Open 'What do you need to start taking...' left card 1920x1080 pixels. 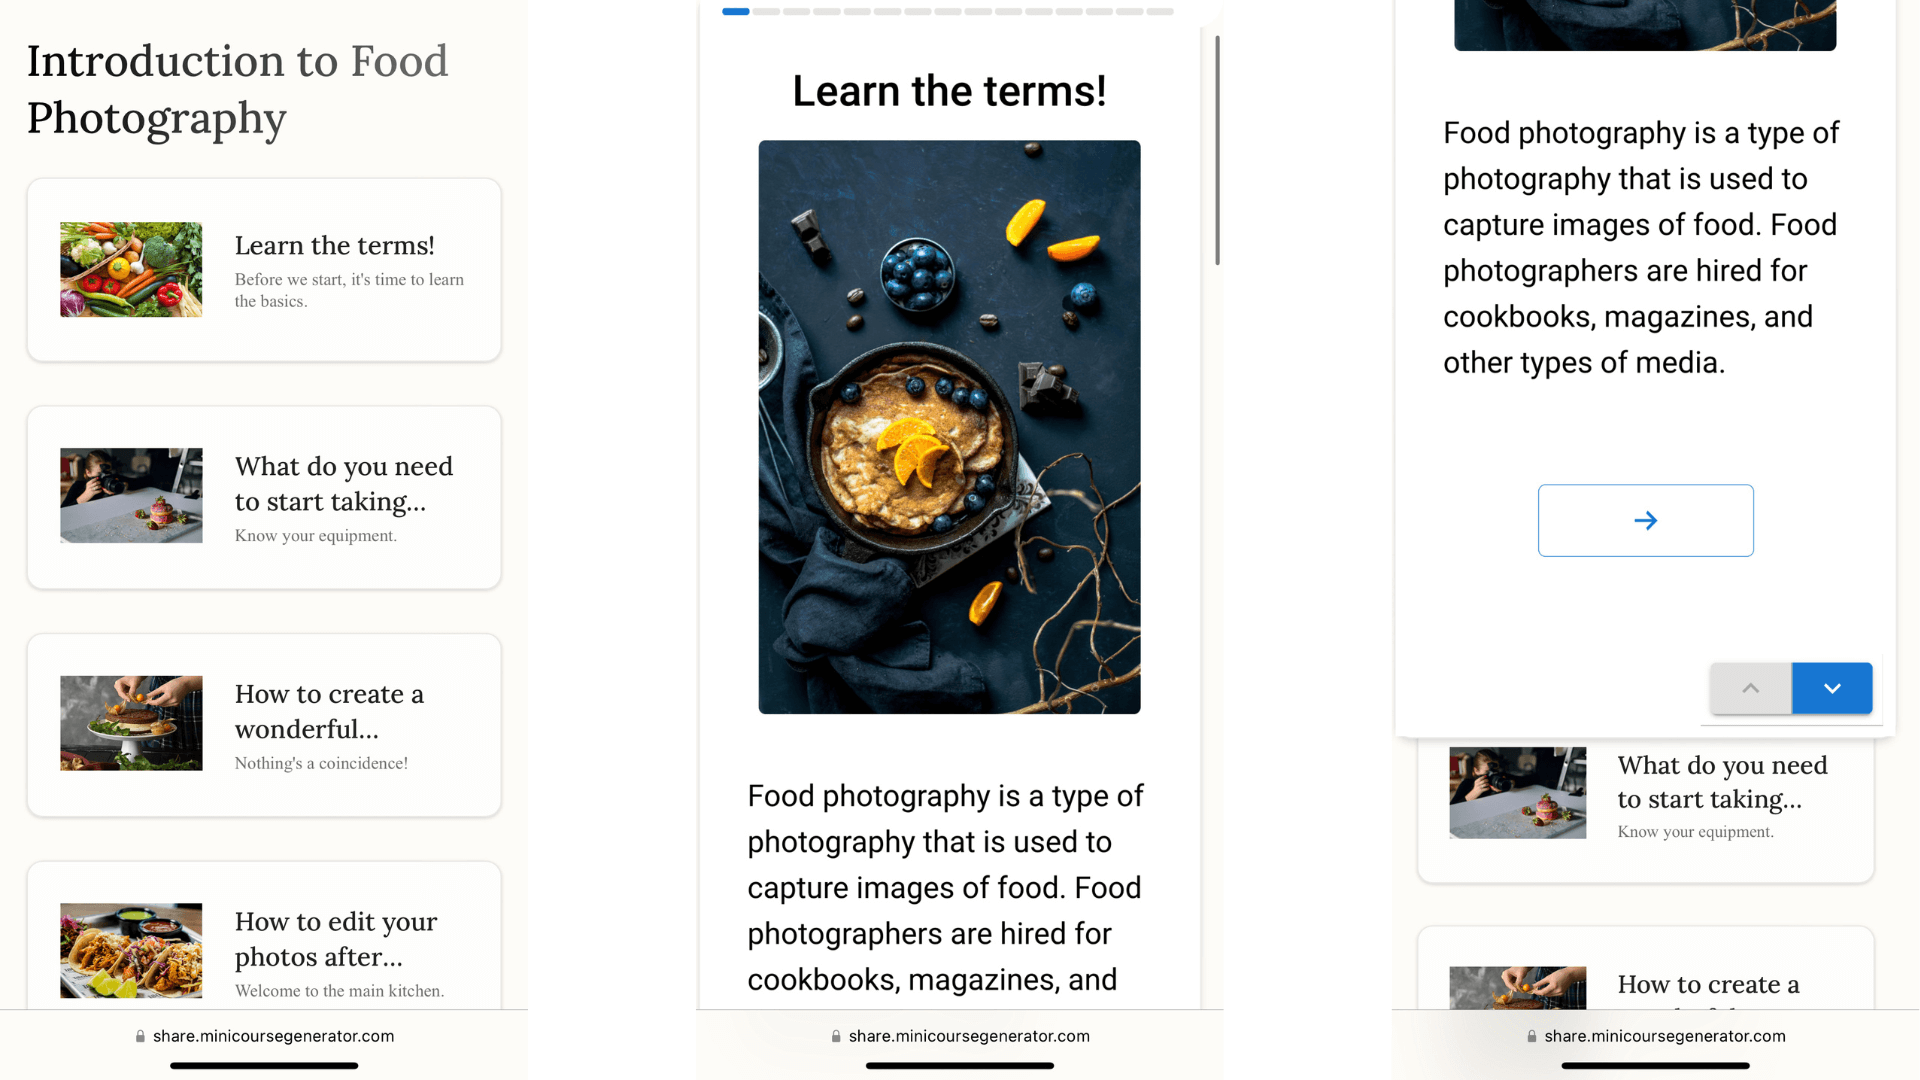point(344,484)
